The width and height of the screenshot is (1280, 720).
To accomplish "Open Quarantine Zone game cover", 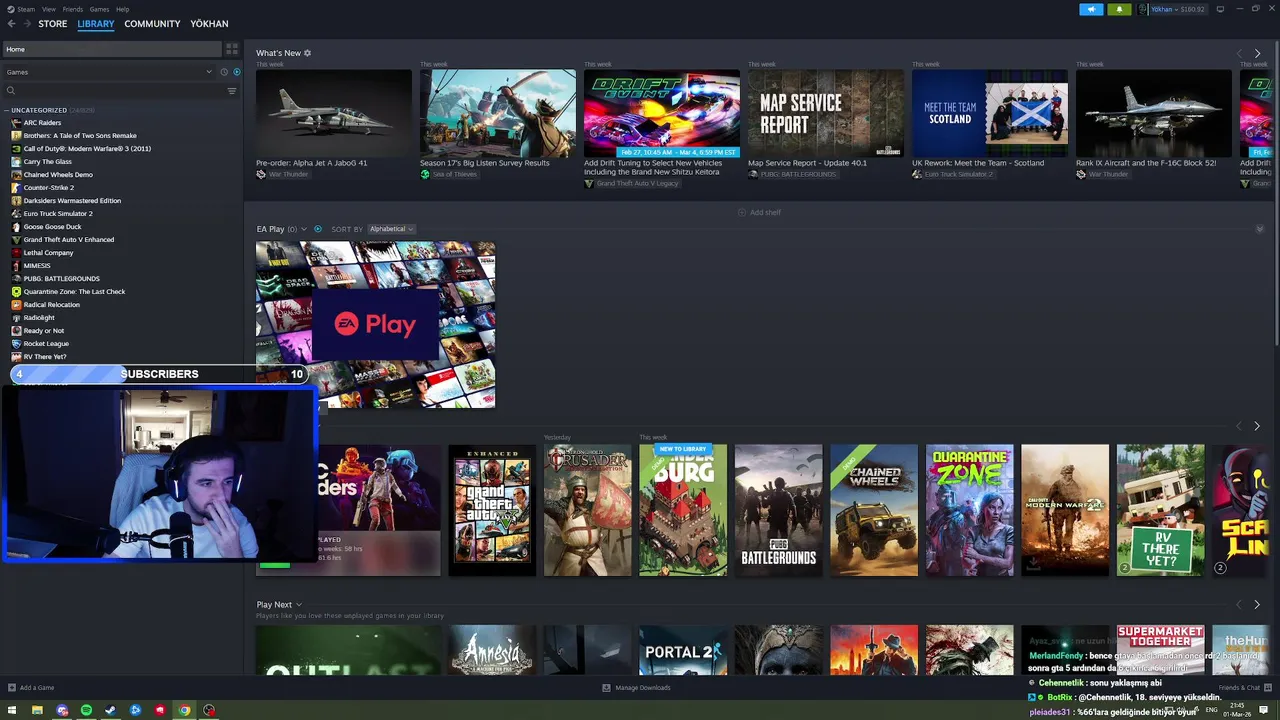I will pyautogui.click(x=970, y=510).
